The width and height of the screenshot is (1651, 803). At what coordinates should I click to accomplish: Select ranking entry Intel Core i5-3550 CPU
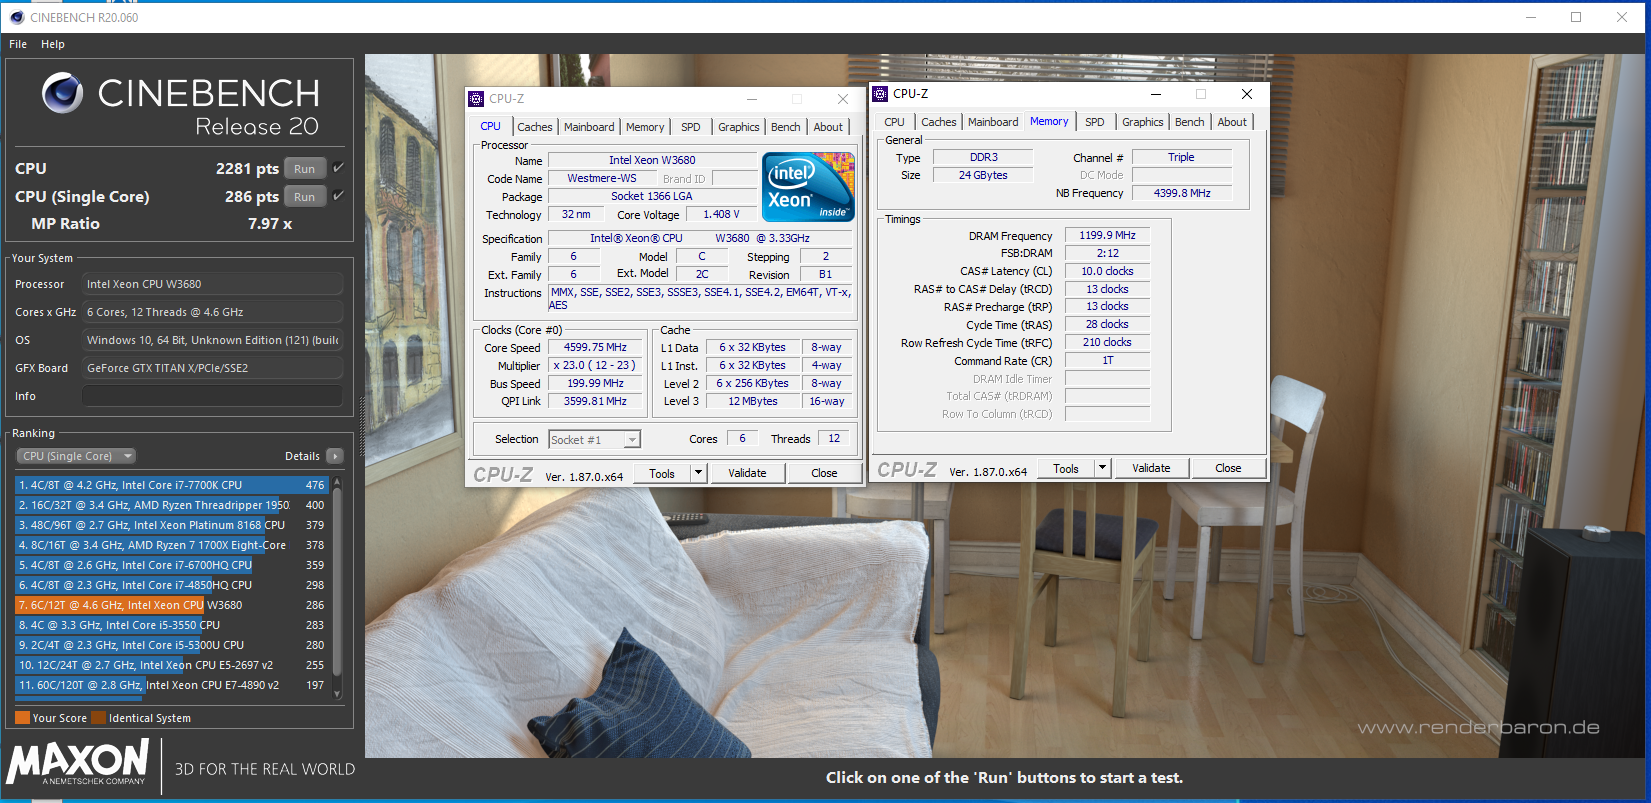tap(172, 625)
